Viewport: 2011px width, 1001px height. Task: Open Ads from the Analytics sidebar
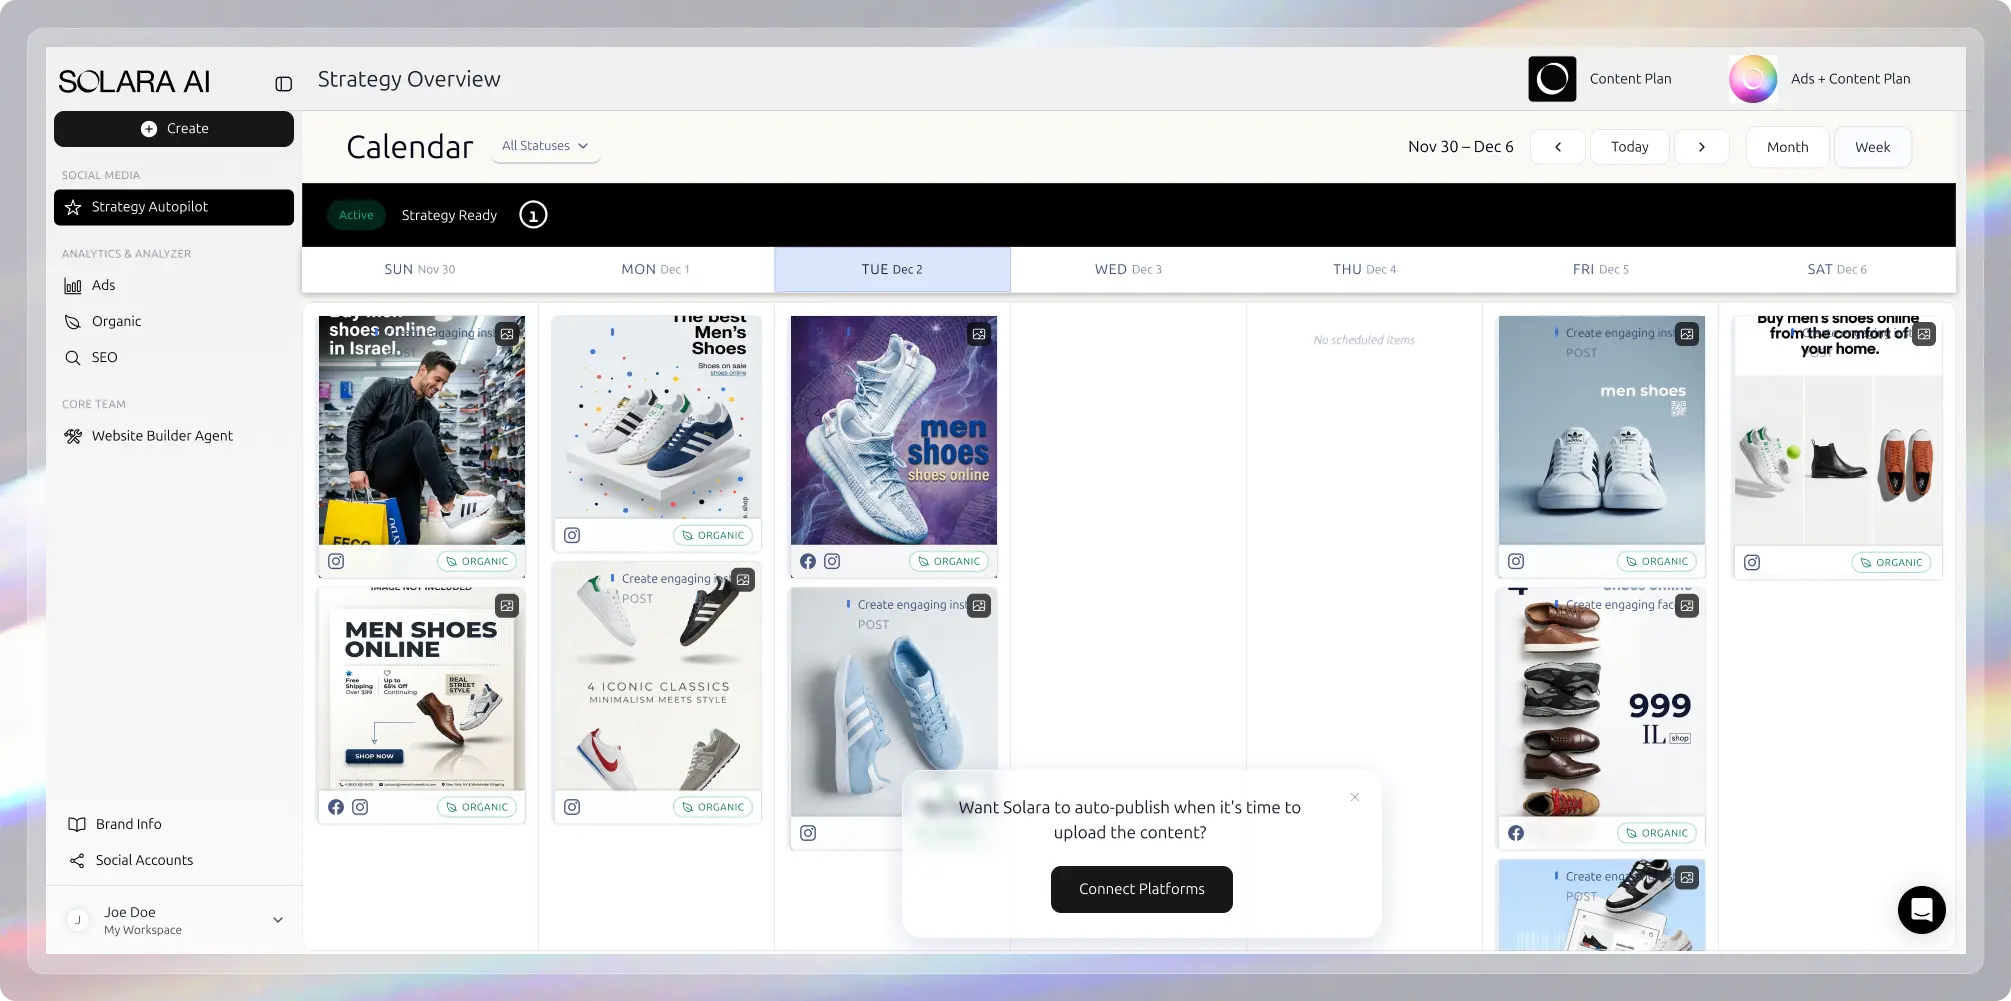point(103,285)
